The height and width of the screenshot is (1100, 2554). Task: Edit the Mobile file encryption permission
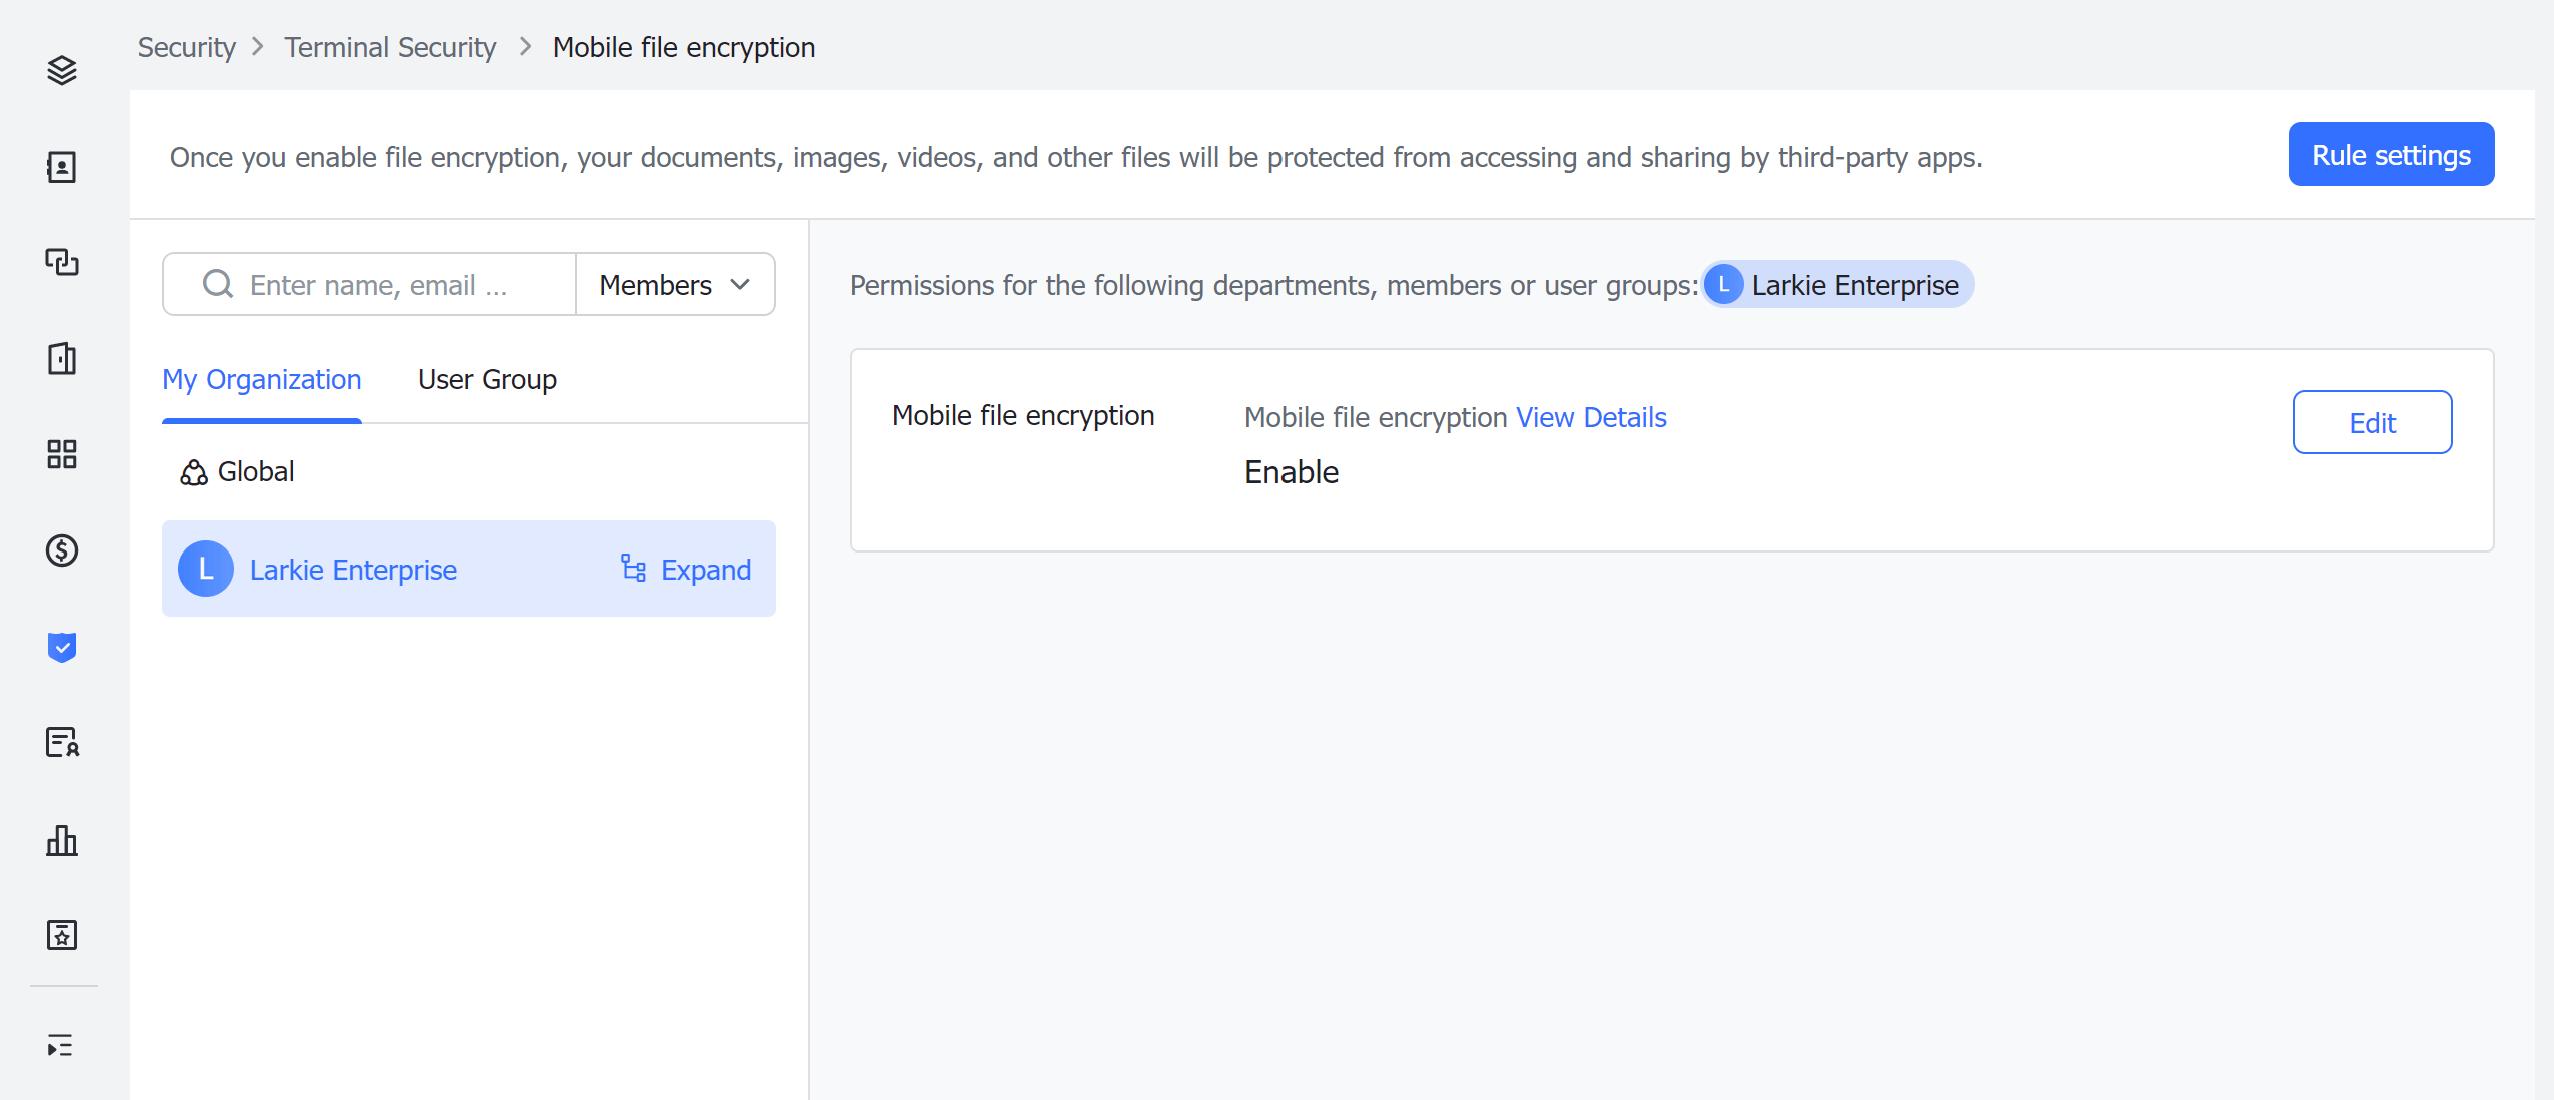(2371, 422)
